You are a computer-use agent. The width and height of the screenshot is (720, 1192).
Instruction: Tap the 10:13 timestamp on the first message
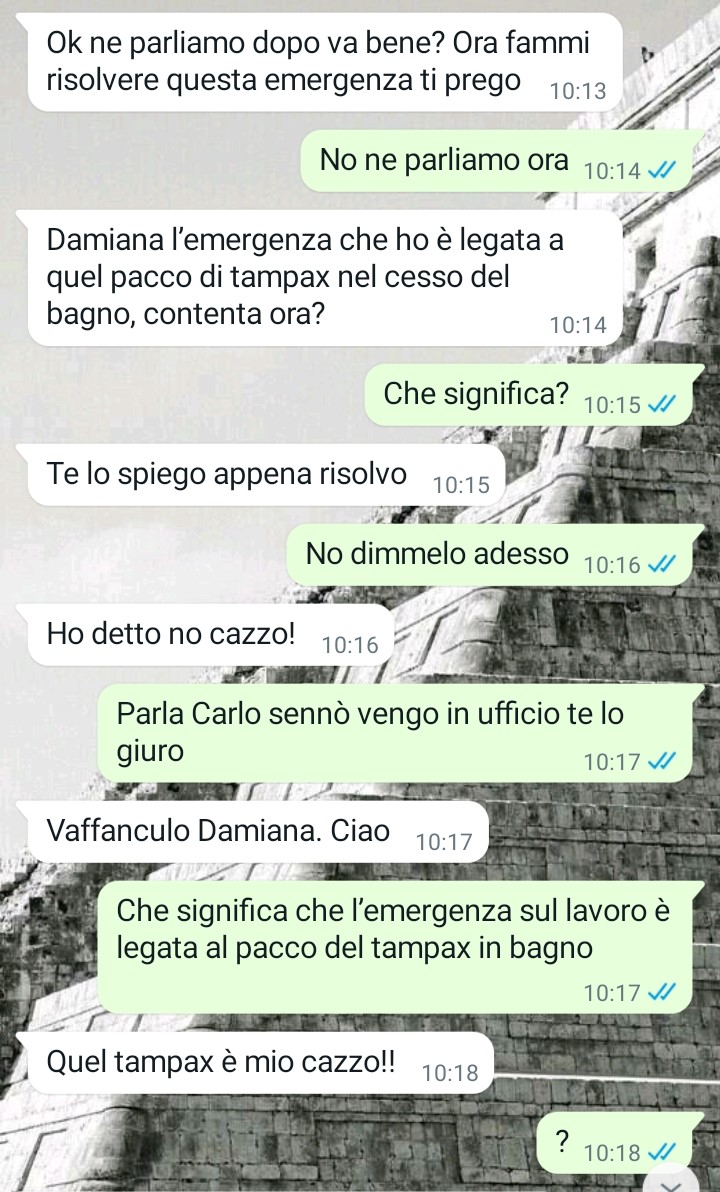pyautogui.click(x=578, y=91)
